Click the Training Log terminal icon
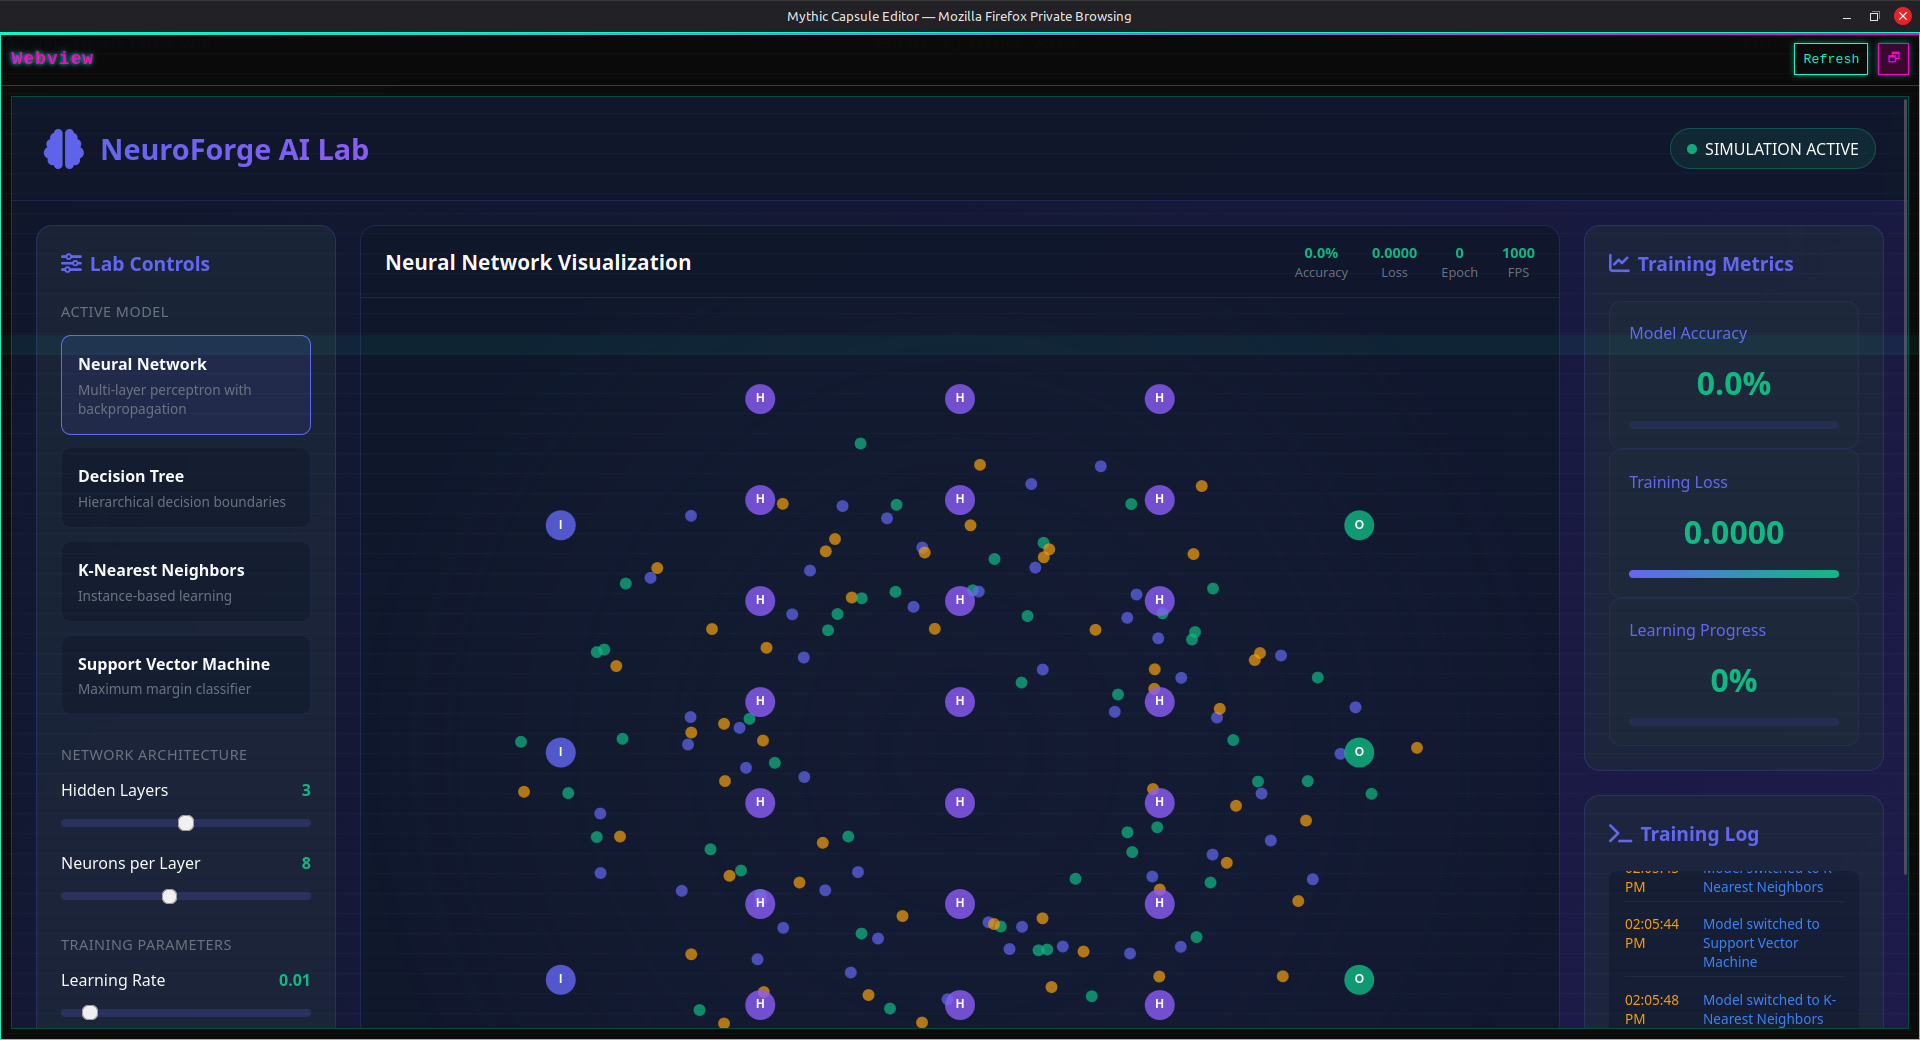Screen dimensions: 1920x1040 pos(1620,832)
